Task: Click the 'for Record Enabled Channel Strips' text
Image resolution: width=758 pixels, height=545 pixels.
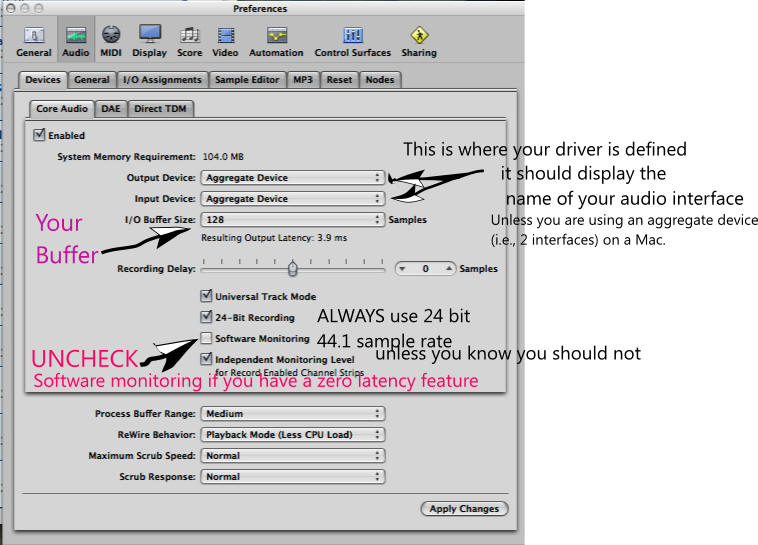Action: [290, 372]
